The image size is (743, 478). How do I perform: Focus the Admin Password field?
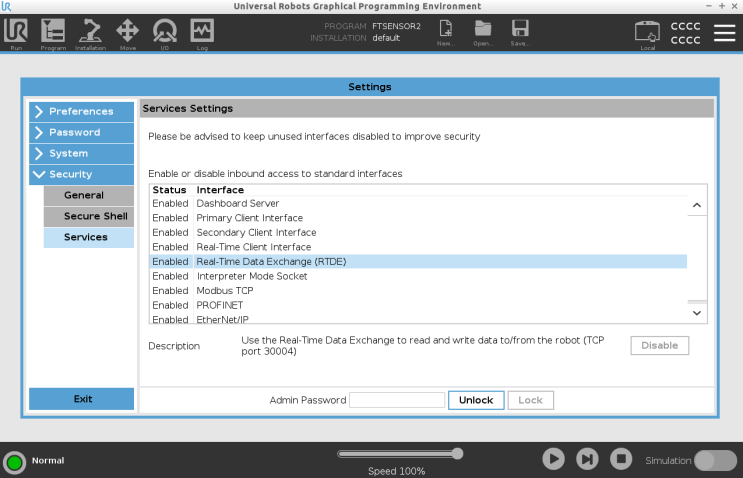coord(397,400)
